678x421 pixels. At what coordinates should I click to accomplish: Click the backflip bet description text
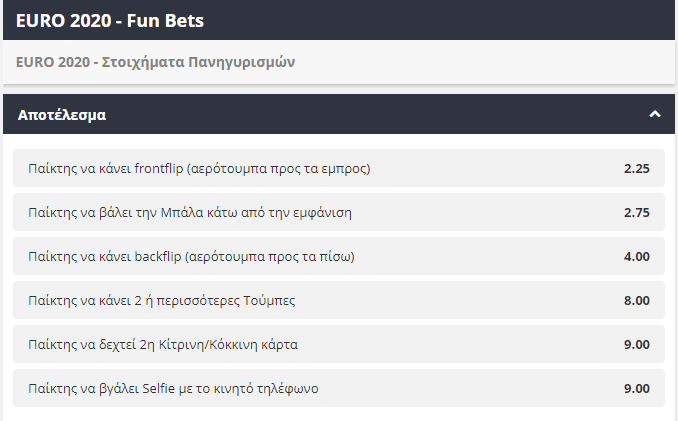192,256
